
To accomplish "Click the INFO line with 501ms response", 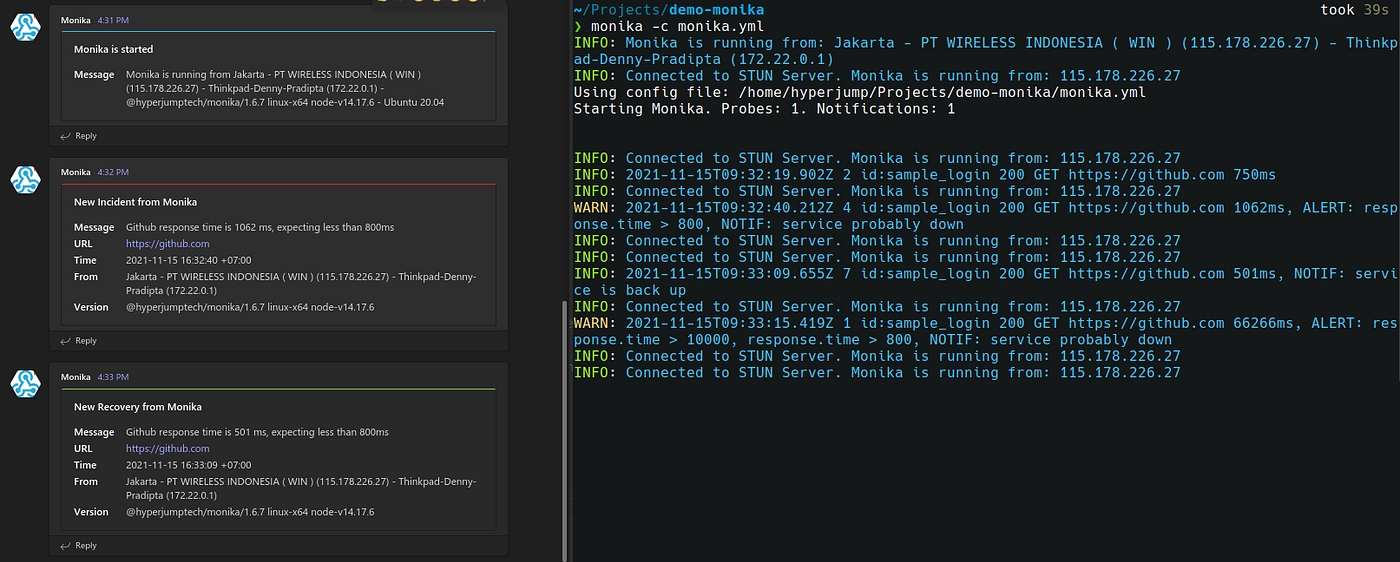I will pyautogui.click(x=986, y=282).
